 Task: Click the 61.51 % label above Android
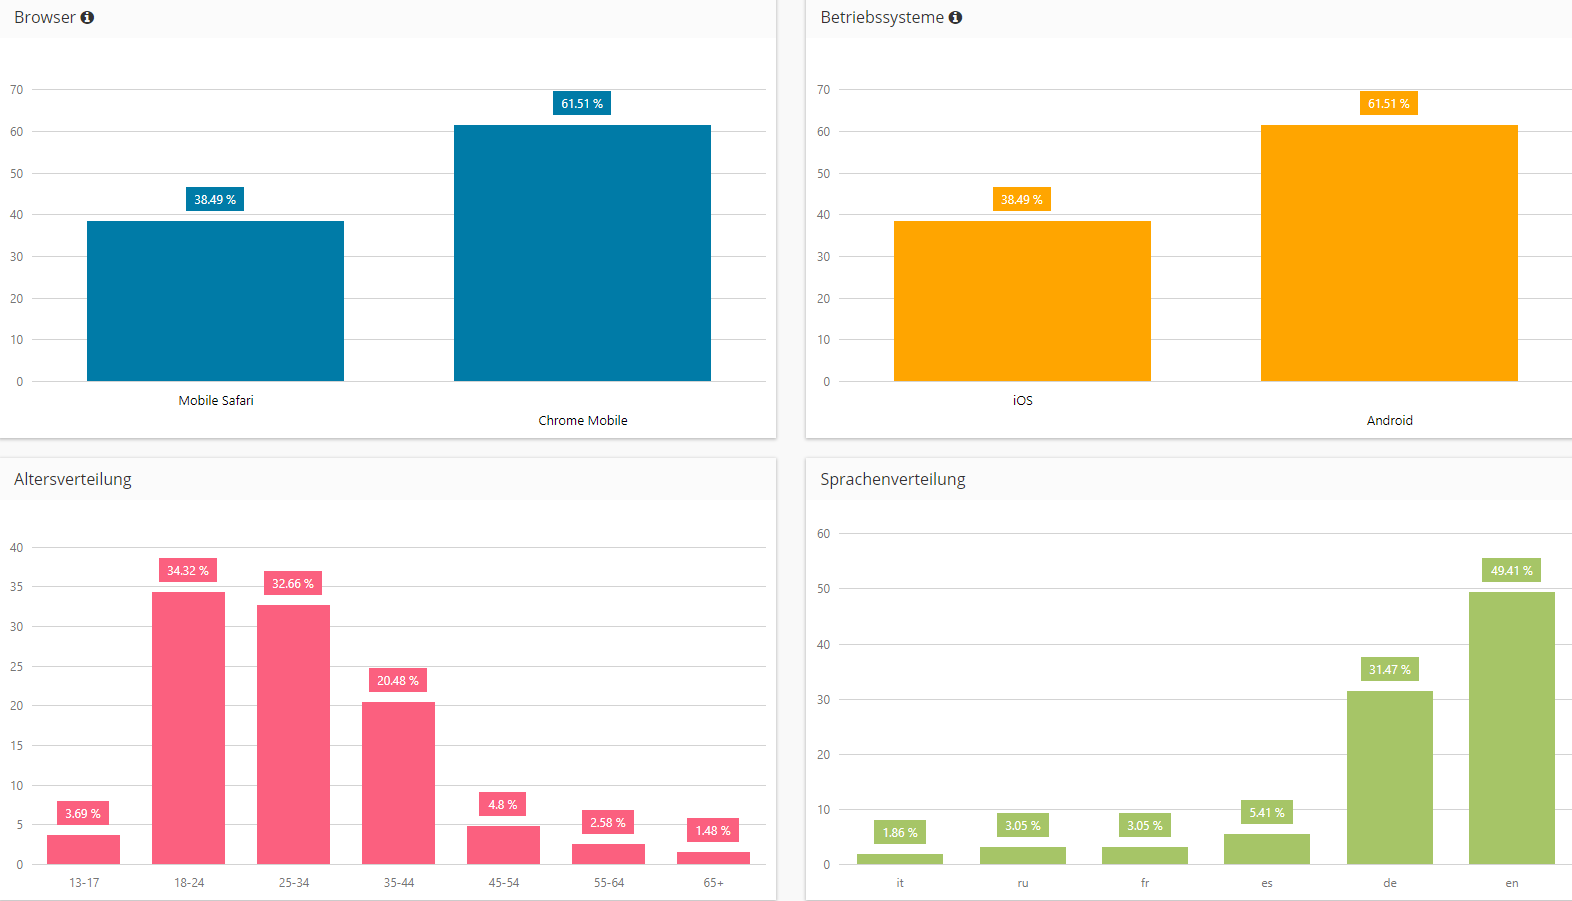click(x=1389, y=103)
